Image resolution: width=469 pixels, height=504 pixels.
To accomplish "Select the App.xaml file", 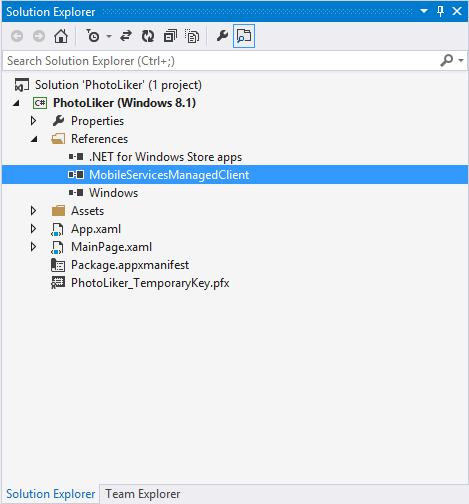I will point(96,229).
